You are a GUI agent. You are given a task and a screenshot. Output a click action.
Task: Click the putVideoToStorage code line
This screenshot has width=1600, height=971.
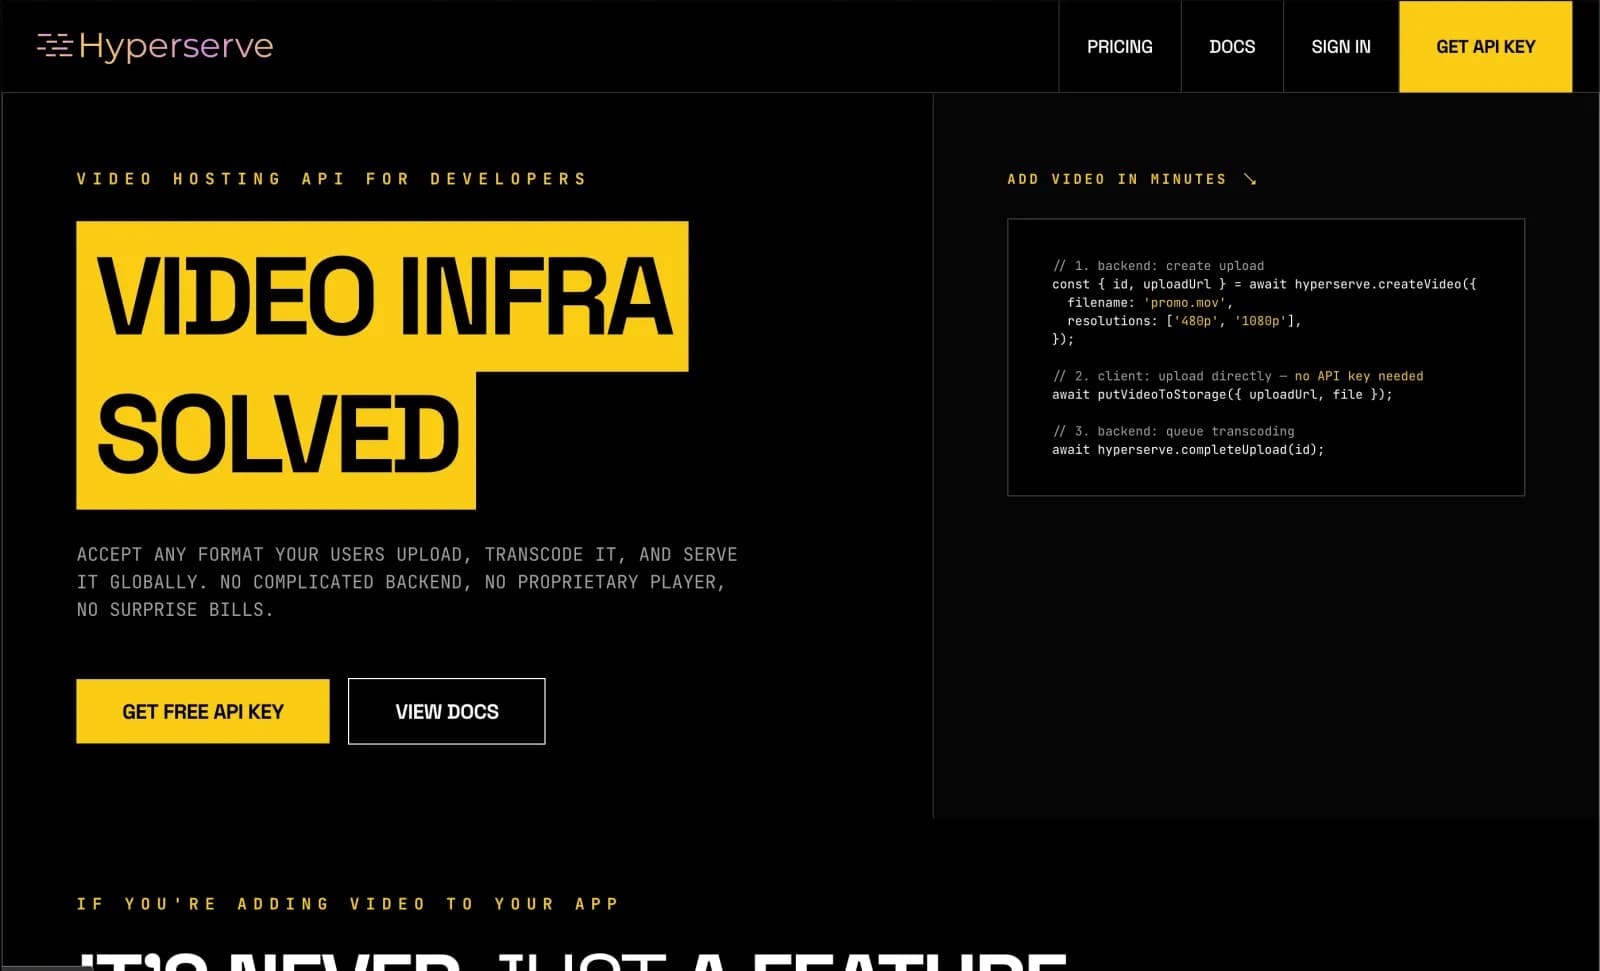(1222, 395)
